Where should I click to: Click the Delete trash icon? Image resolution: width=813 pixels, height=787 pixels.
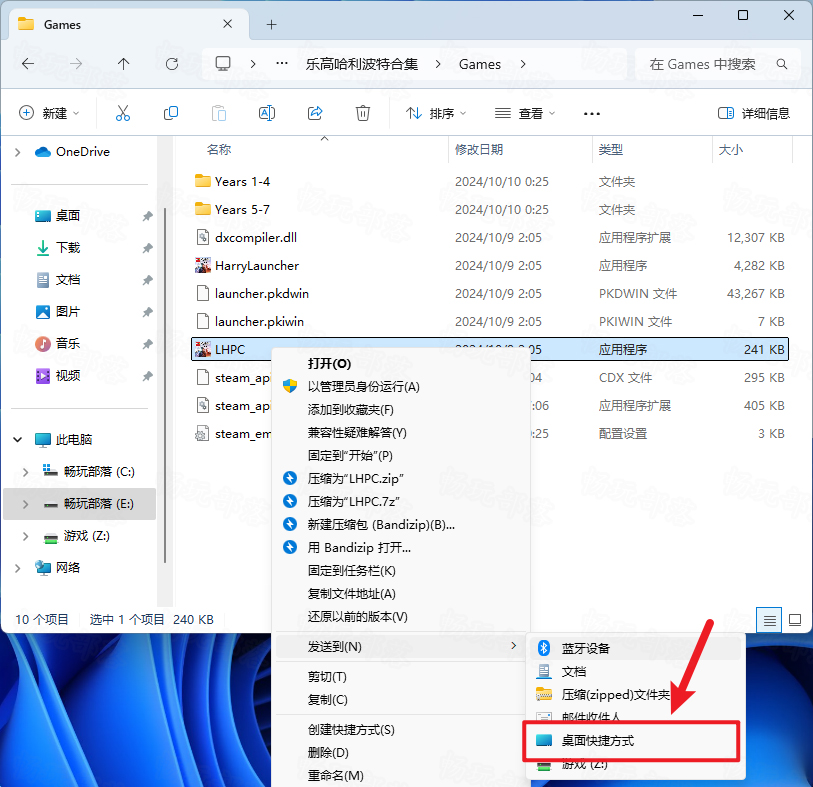(362, 113)
